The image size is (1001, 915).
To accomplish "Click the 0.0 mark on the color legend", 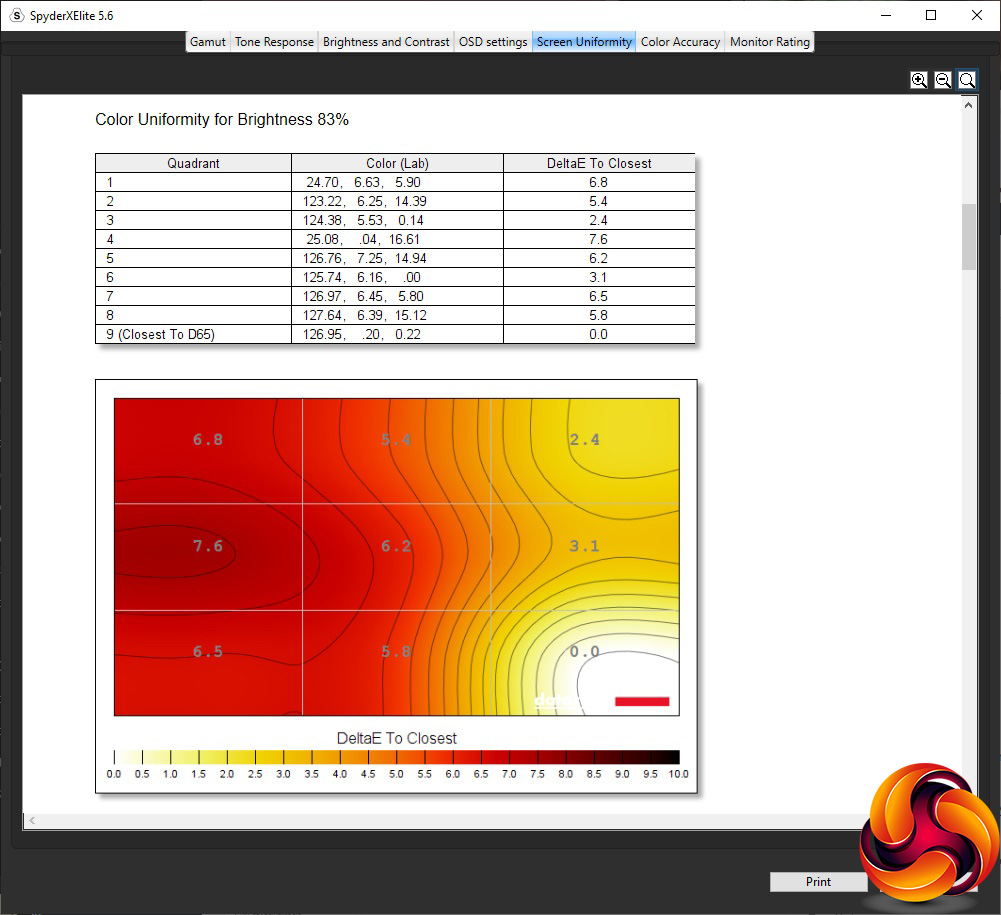I will tap(114, 775).
